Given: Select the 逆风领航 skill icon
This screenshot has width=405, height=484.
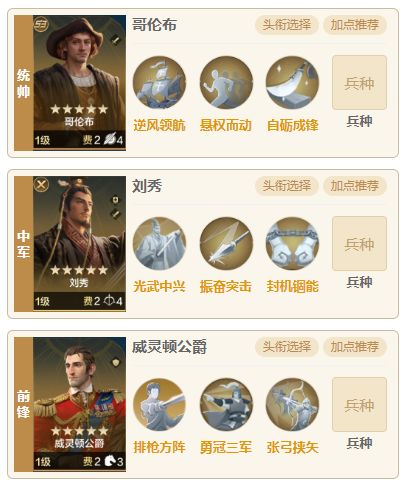Looking at the screenshot, I should 159,82.
